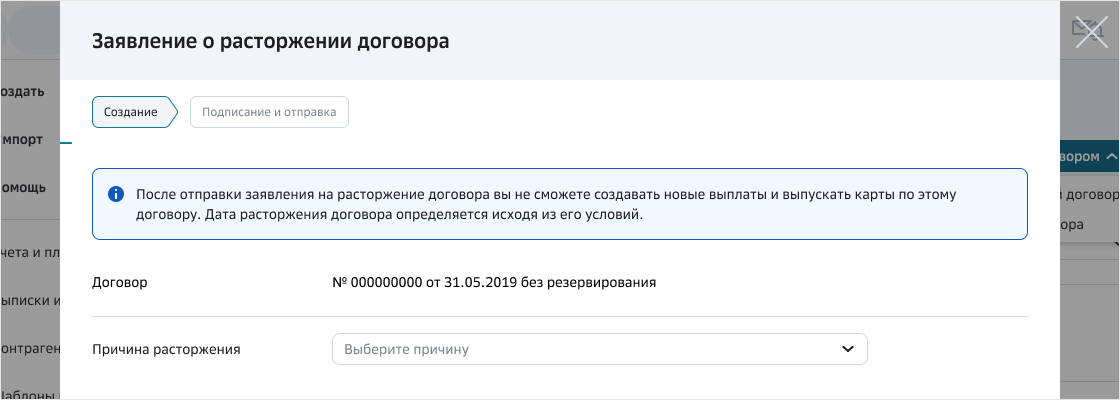The image size is (1120, 400).
Task: Click the partially hidden «и договор» menu entry
Action: point(1088,194)
